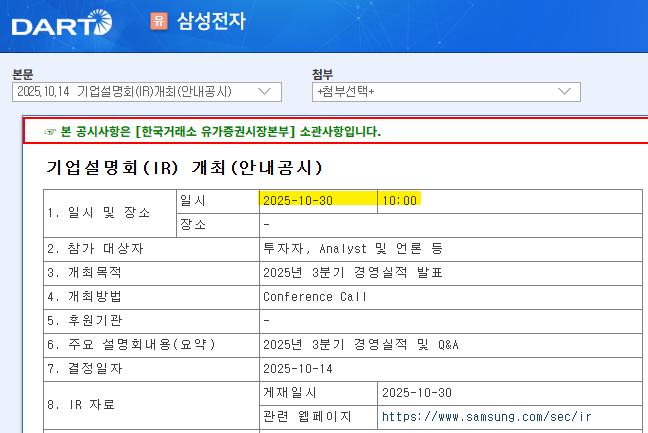Click the pointing hand icon in notice banner
The image size is (648, 433).
click(50, 132)
